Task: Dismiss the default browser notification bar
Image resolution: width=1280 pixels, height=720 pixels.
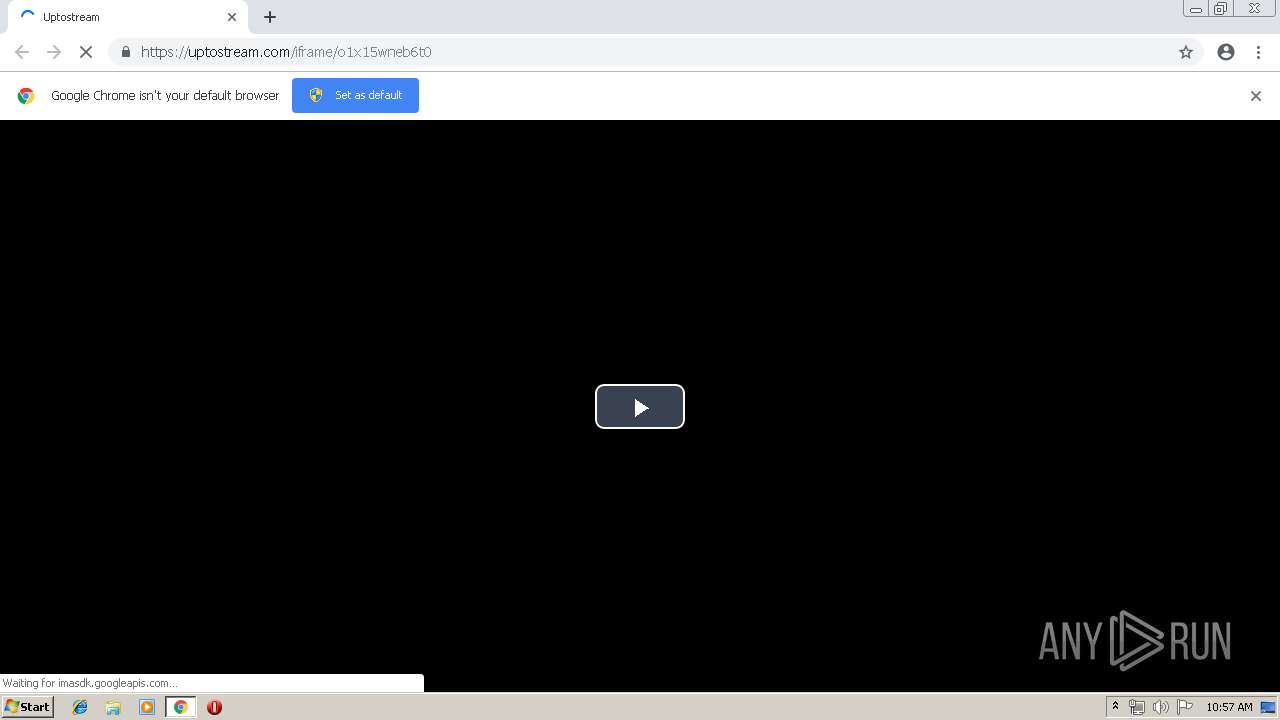Action: pyautogui.click(x=1256, y=96)
